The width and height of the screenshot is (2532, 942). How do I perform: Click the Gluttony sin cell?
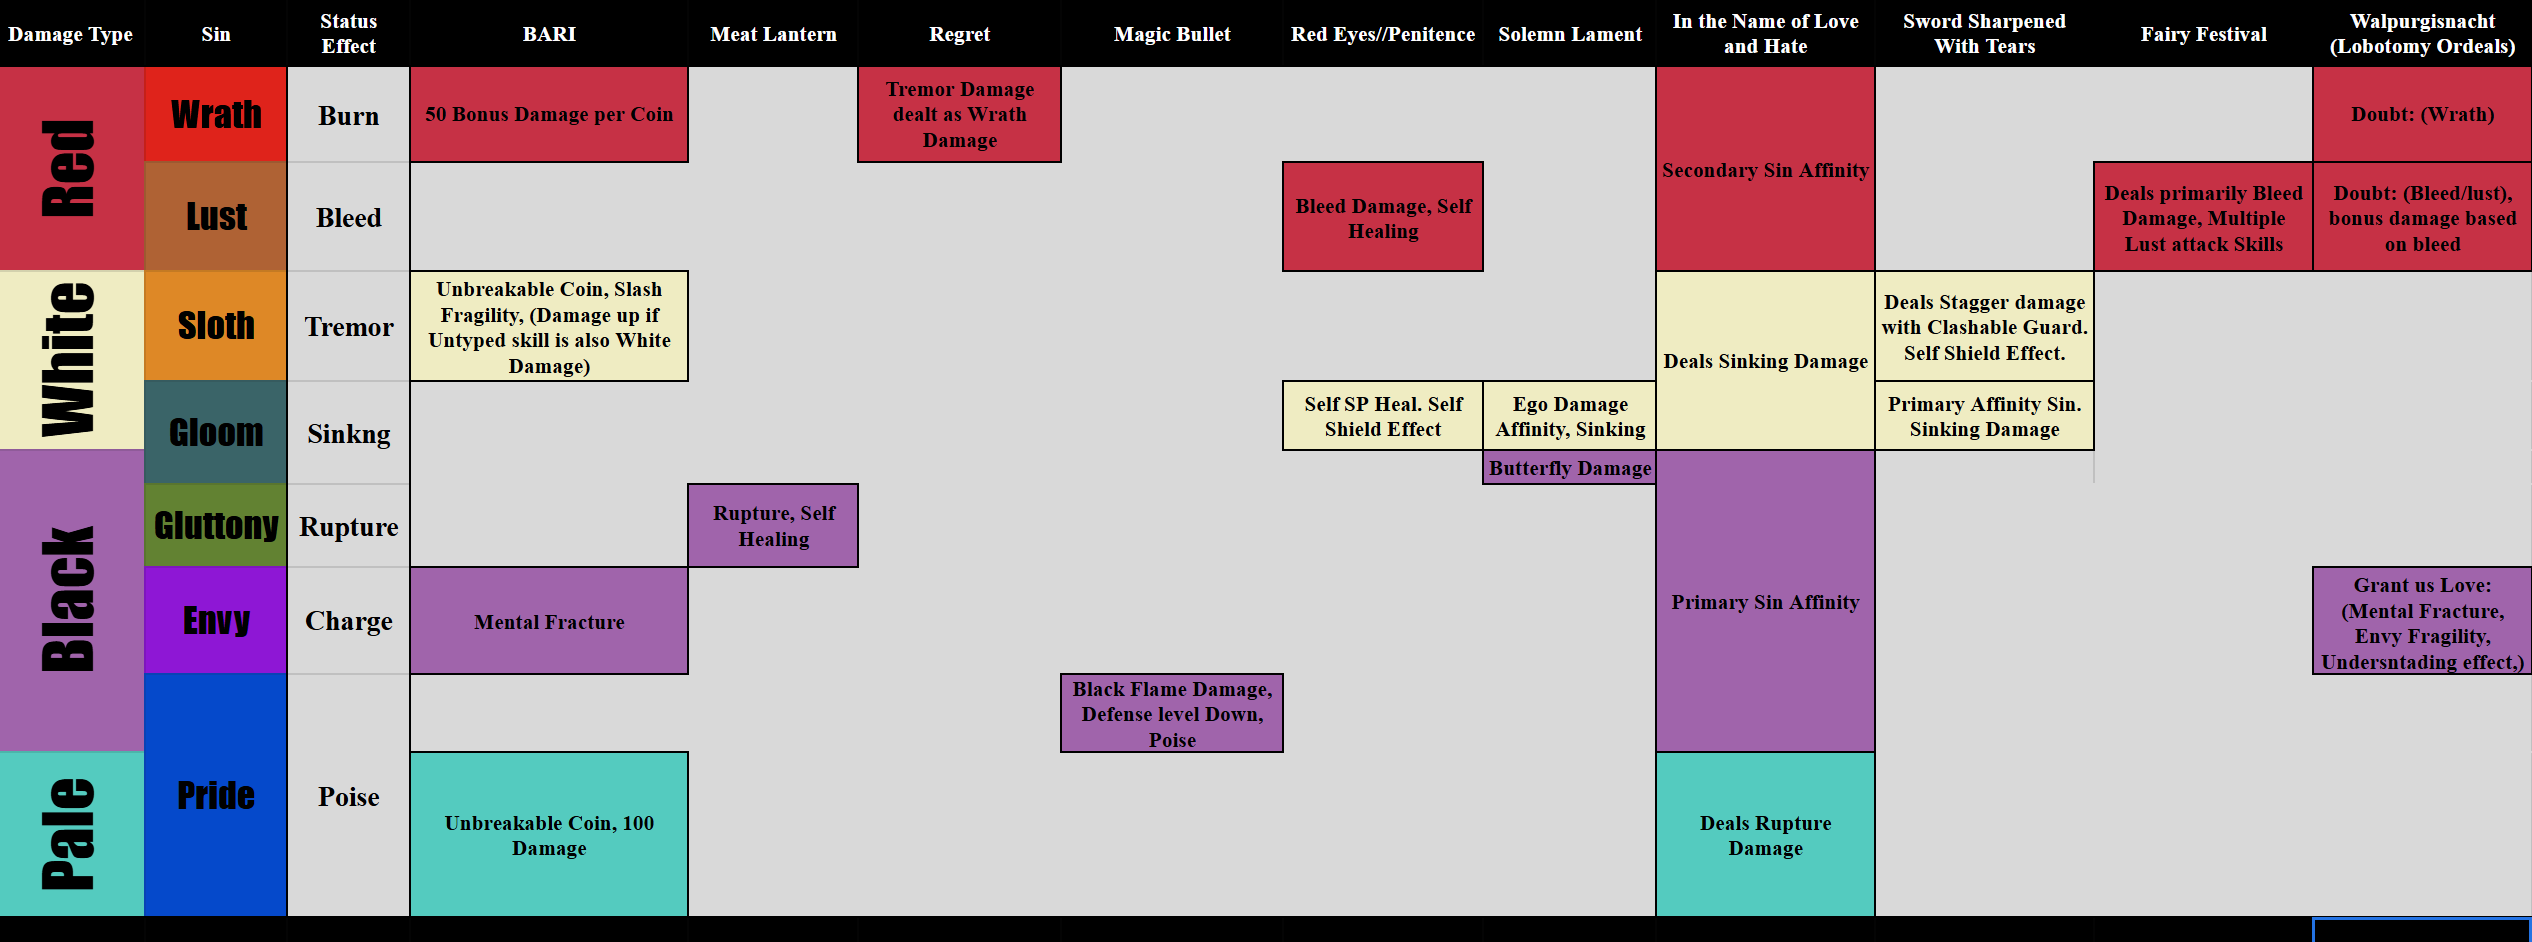pyautogui.click(x=215, y=525)
